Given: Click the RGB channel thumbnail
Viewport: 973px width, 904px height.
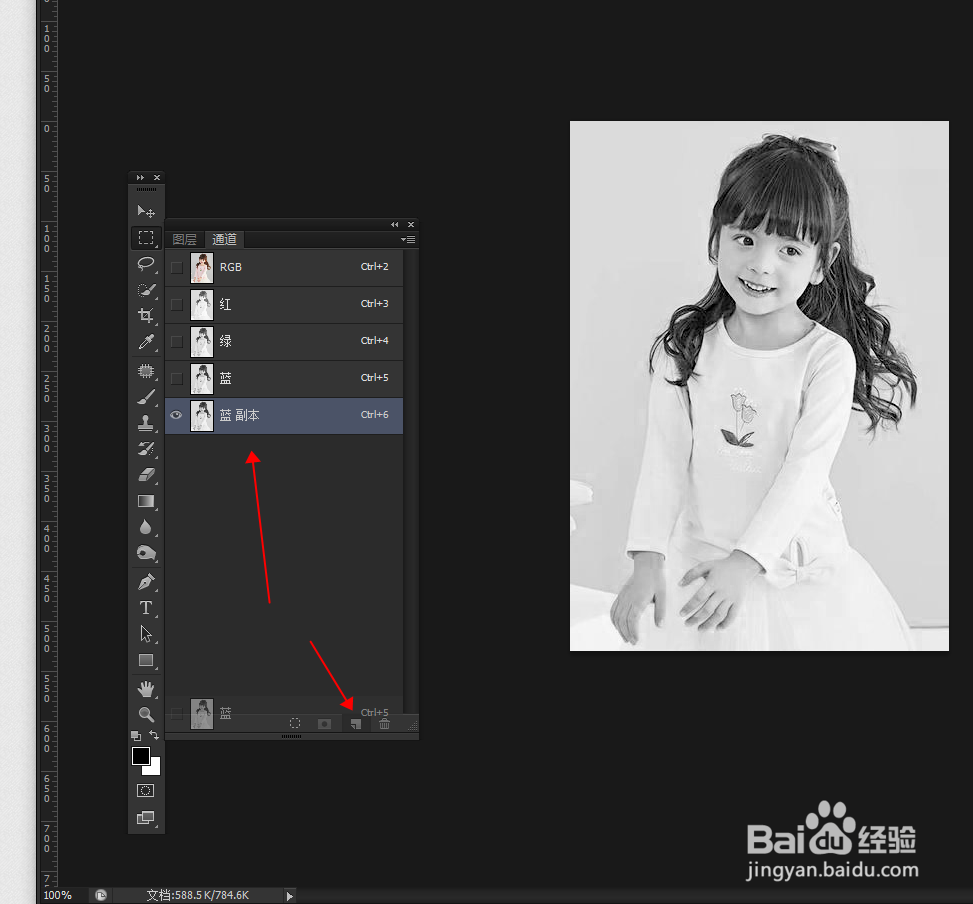Looking at the screenshot, I should (202, 267).
